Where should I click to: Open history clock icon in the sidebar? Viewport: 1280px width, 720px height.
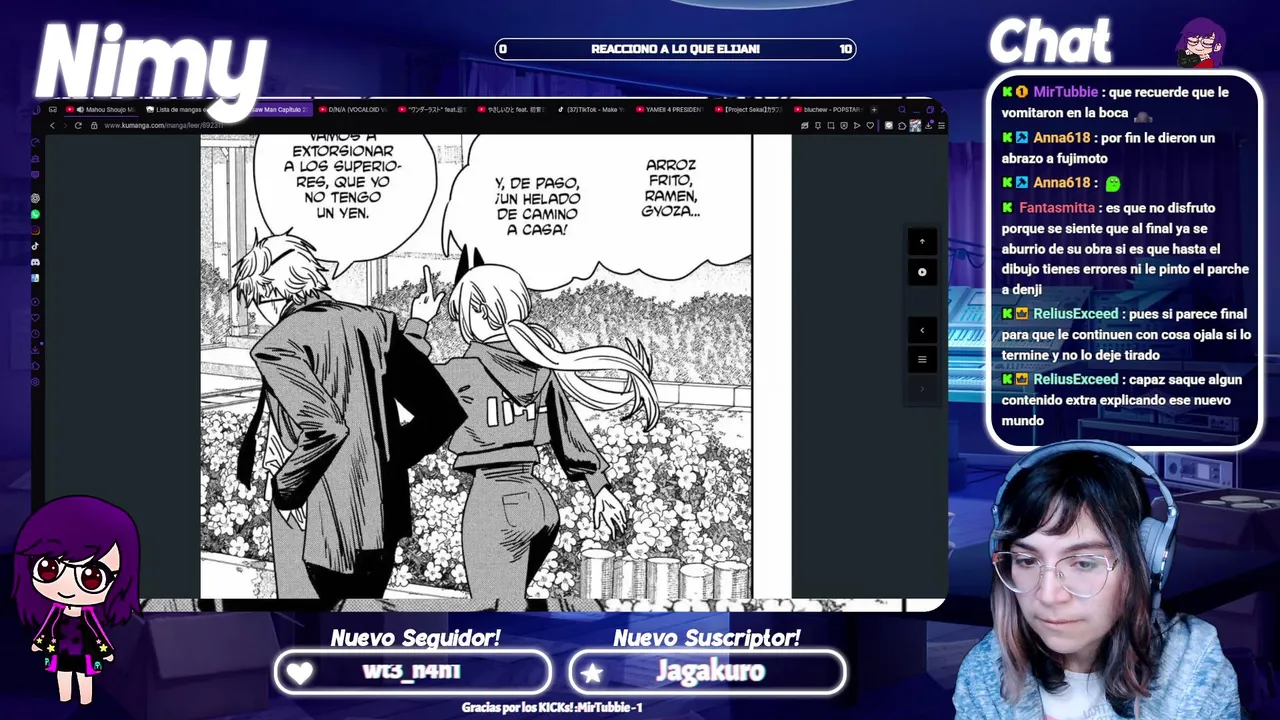tap(35, 333)
